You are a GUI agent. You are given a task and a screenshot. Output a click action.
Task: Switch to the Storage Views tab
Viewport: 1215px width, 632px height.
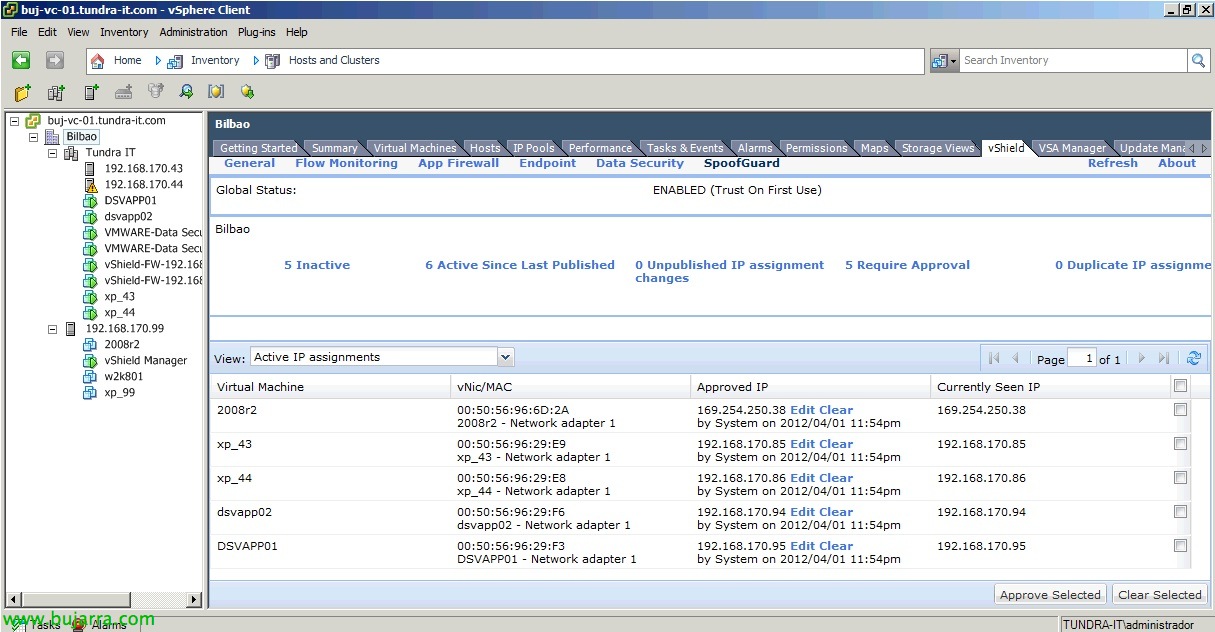938,148
